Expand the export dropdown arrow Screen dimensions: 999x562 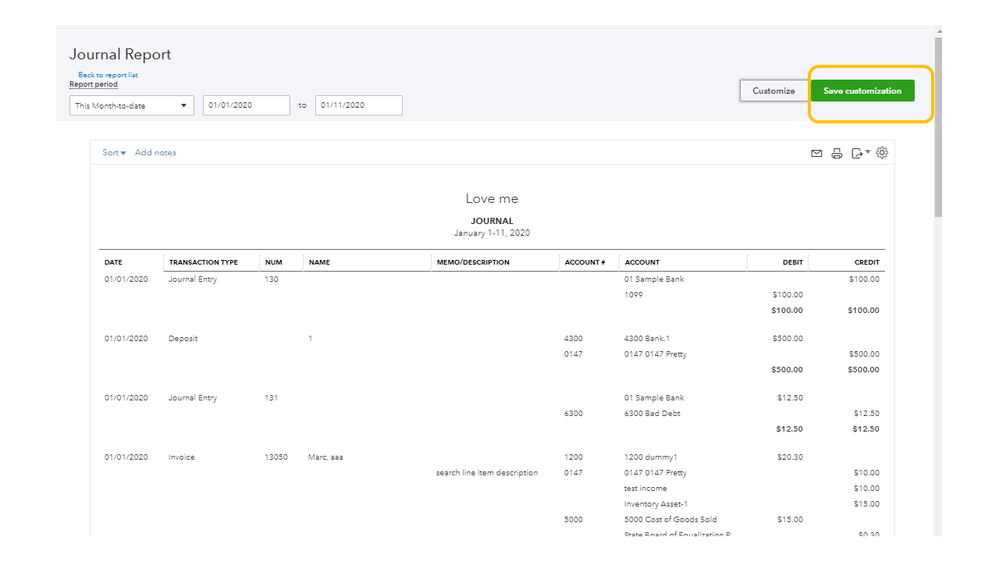(868, 153)
